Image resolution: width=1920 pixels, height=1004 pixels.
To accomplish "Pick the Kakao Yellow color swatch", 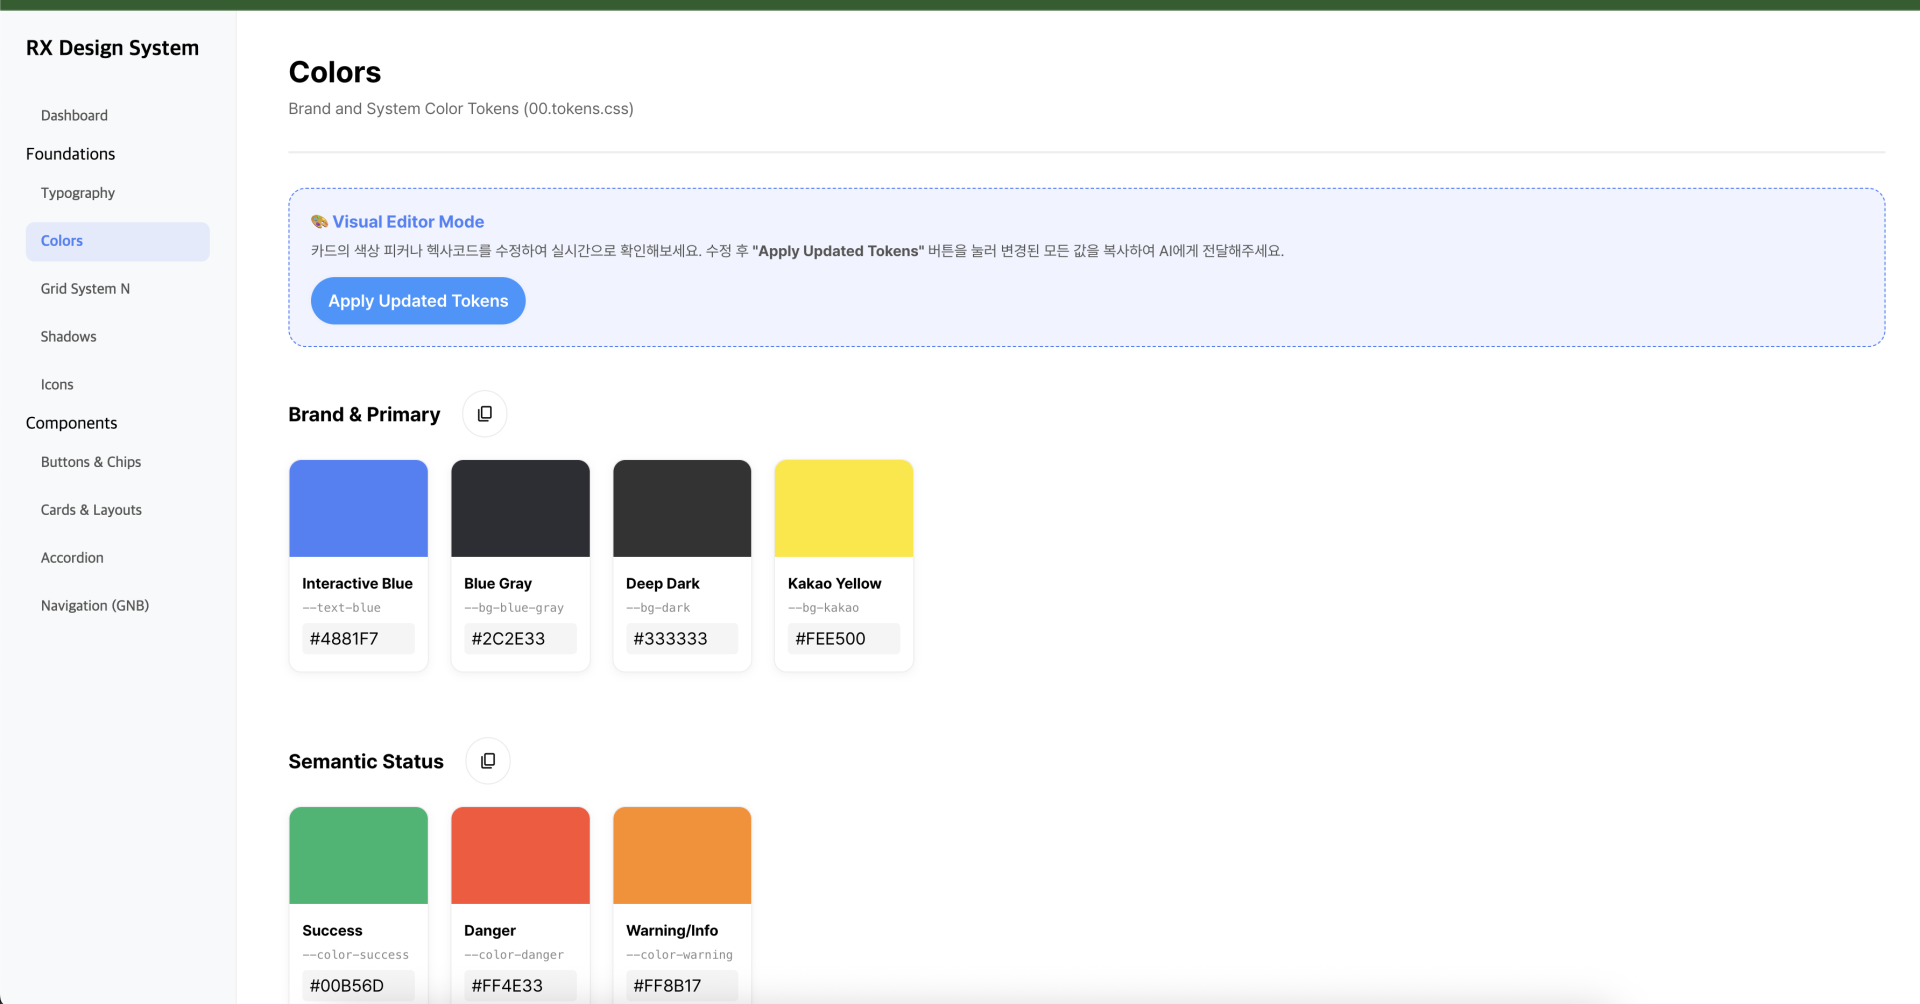I will [x=843, y=508].
